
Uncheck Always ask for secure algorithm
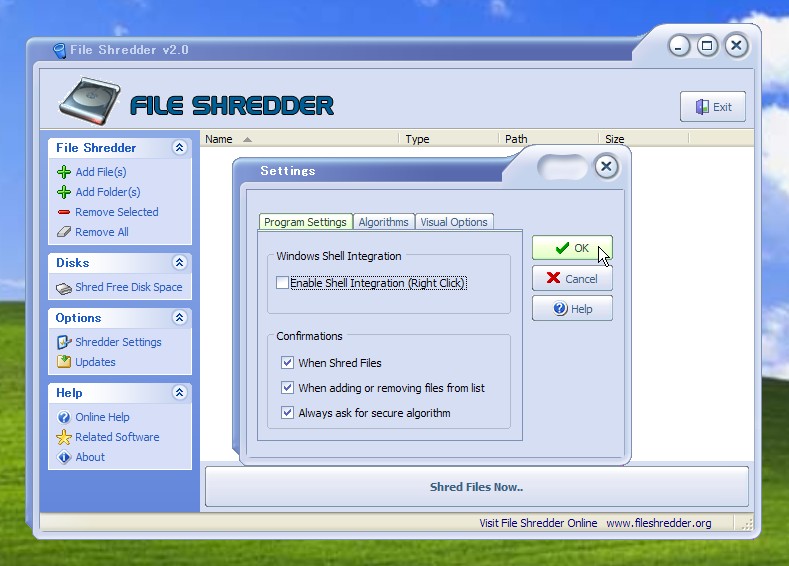(287, 413)
